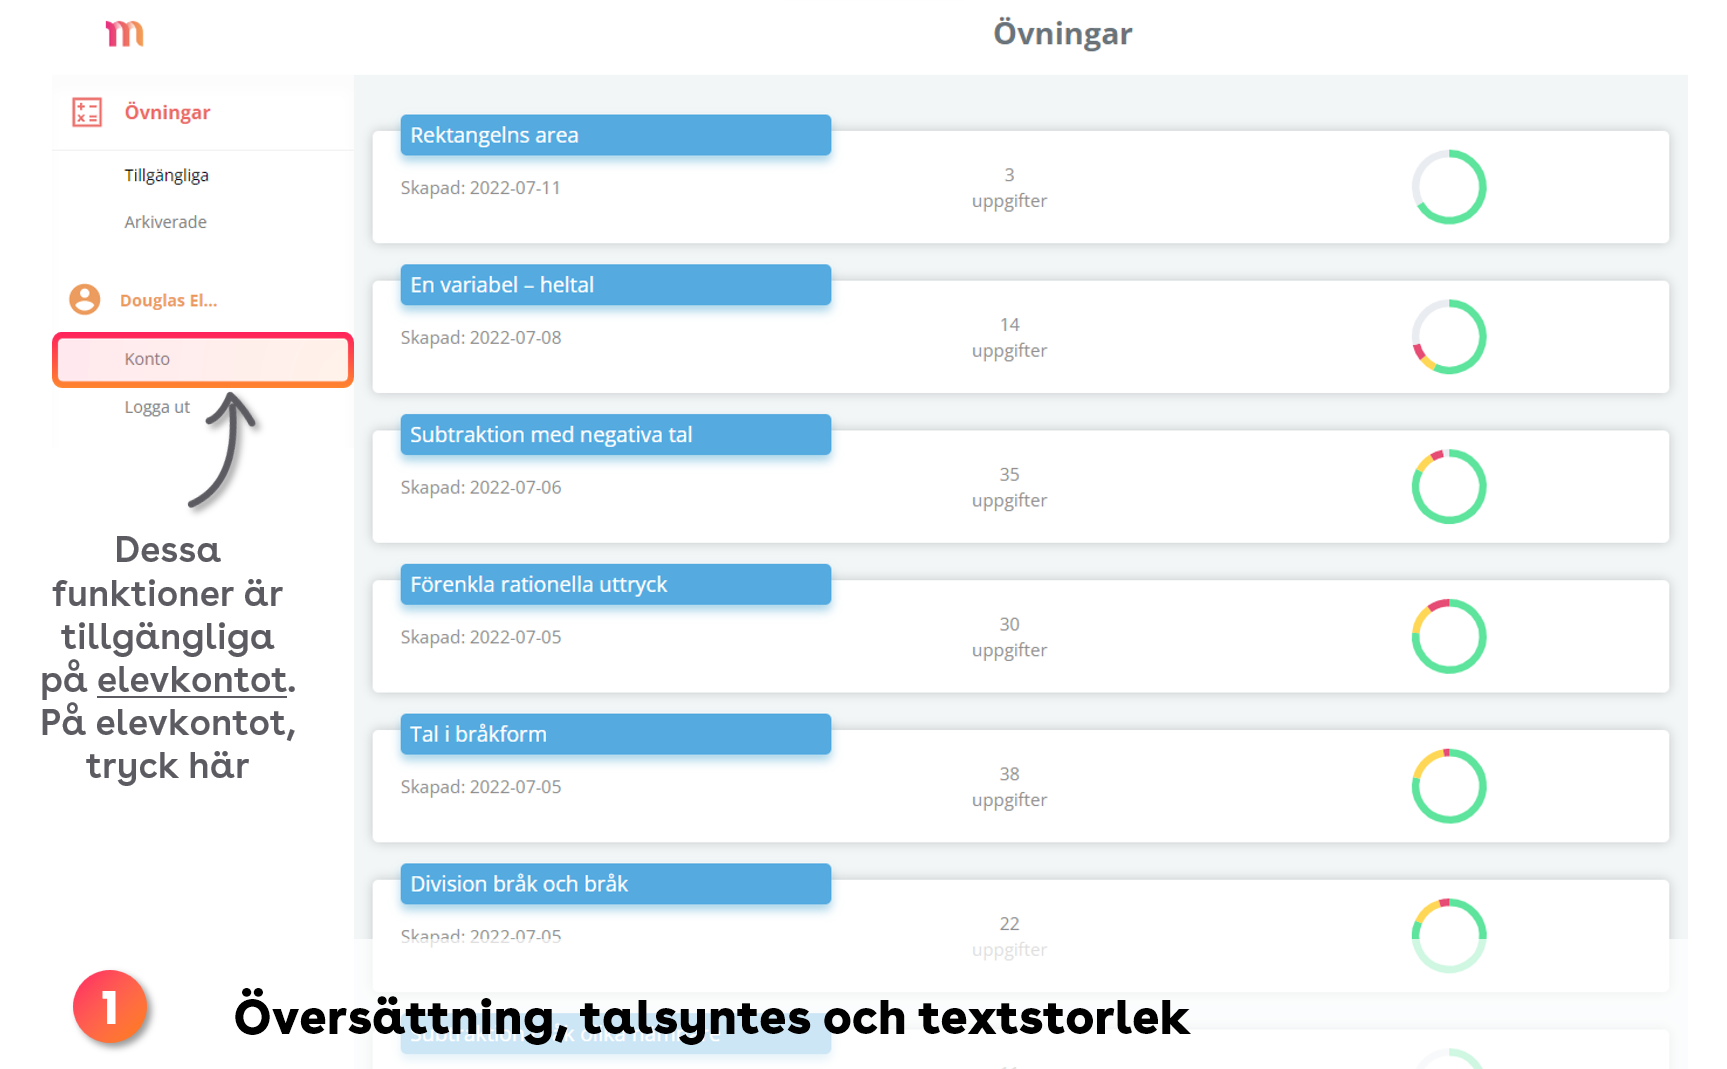
Task: Open the Tillgängliga exercises list
Action: click(x=166, y=176)
